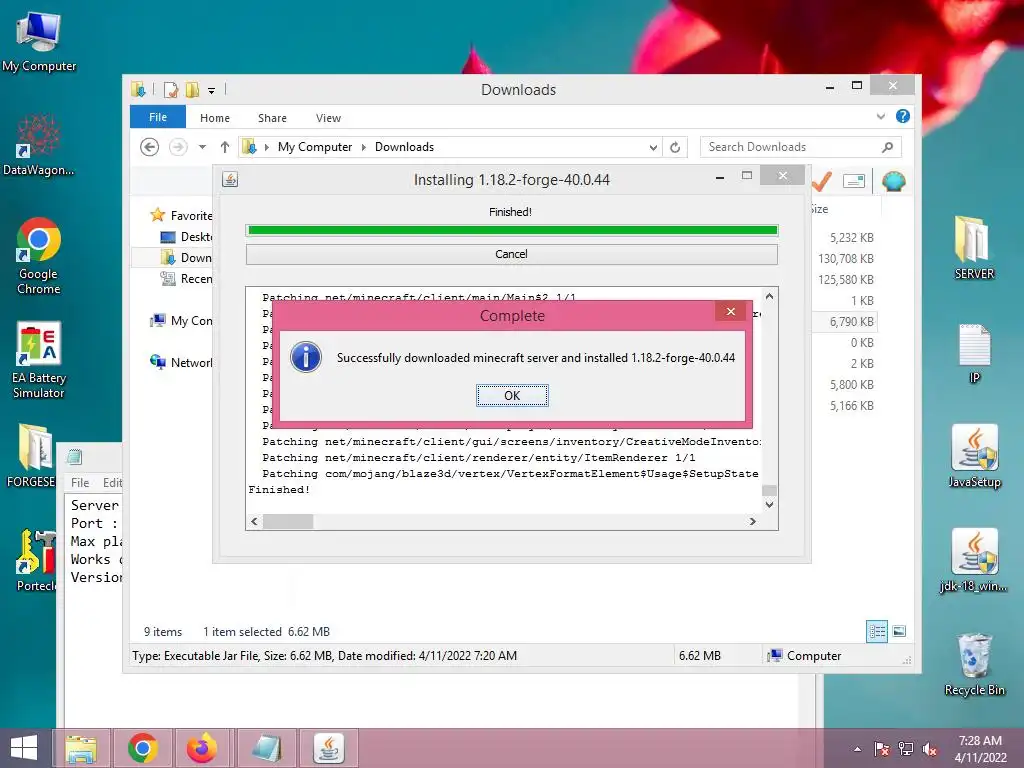Open EA Battery Simulator desktop icon
This screenshot has height=768, width=1024.
pyautogui.click(x=39, y=360)
